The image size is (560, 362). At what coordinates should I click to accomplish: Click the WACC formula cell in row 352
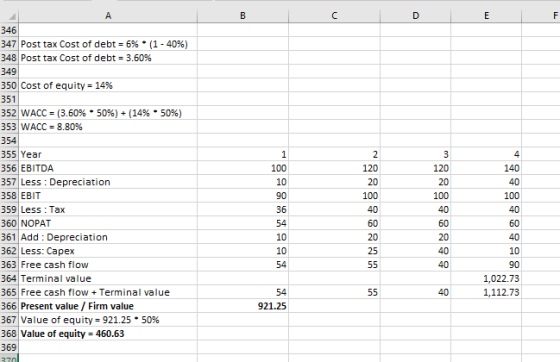click(108, 113)
